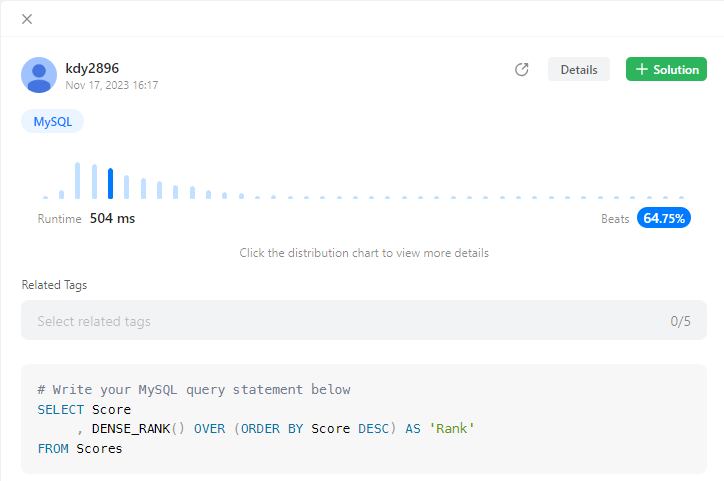Click the green Solution button
The height and width of the screenshot is (481, 724).
666,69
